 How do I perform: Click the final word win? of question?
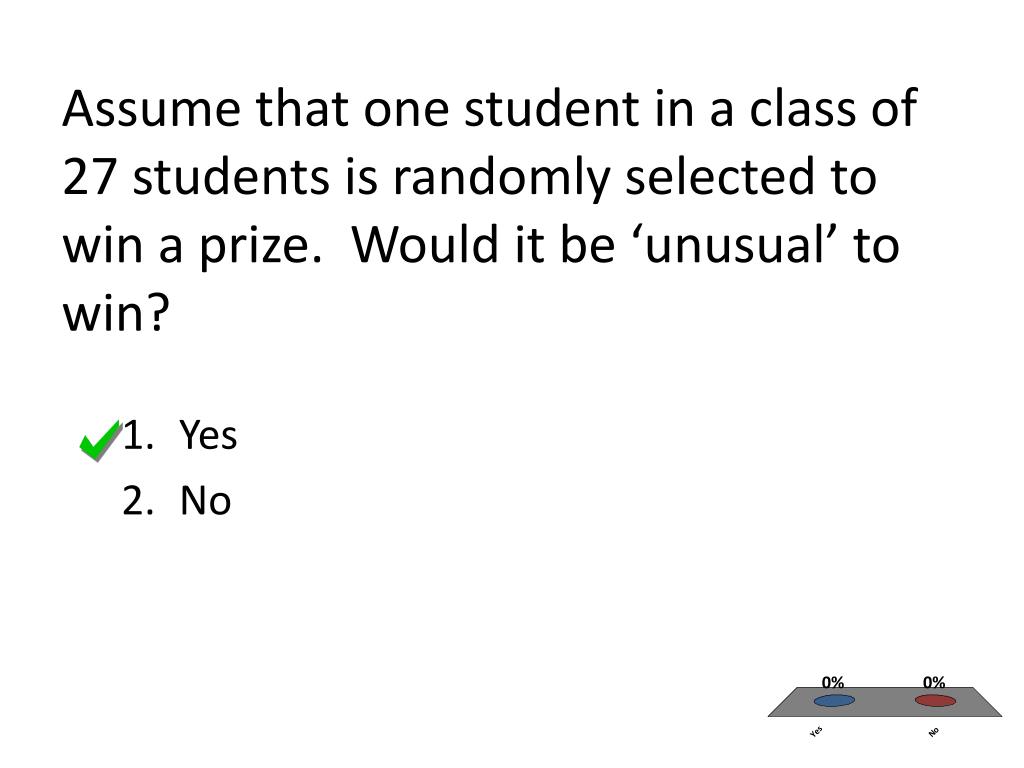point(116,313)
